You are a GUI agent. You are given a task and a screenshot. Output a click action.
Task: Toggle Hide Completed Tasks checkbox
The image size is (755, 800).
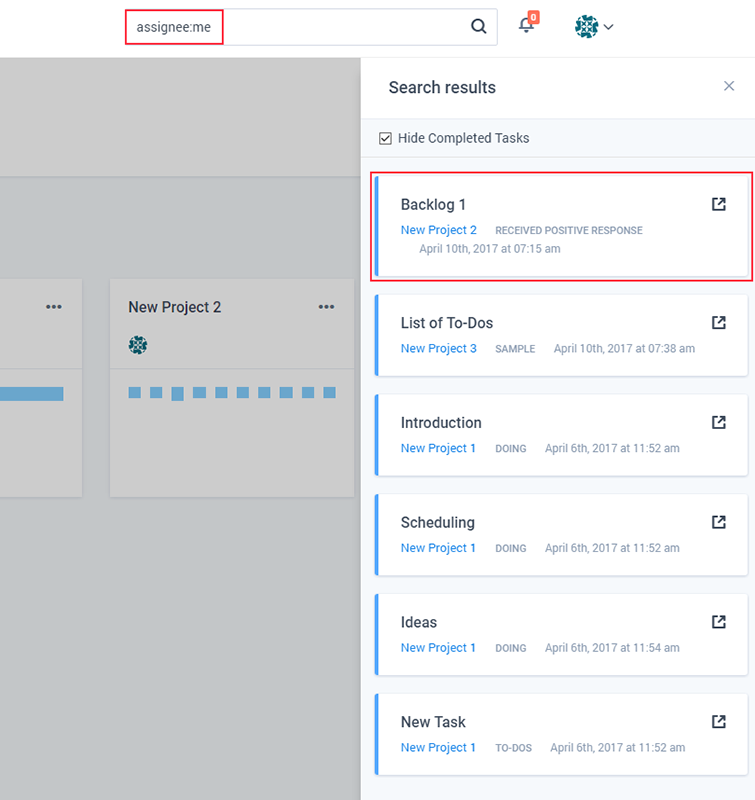385,138
